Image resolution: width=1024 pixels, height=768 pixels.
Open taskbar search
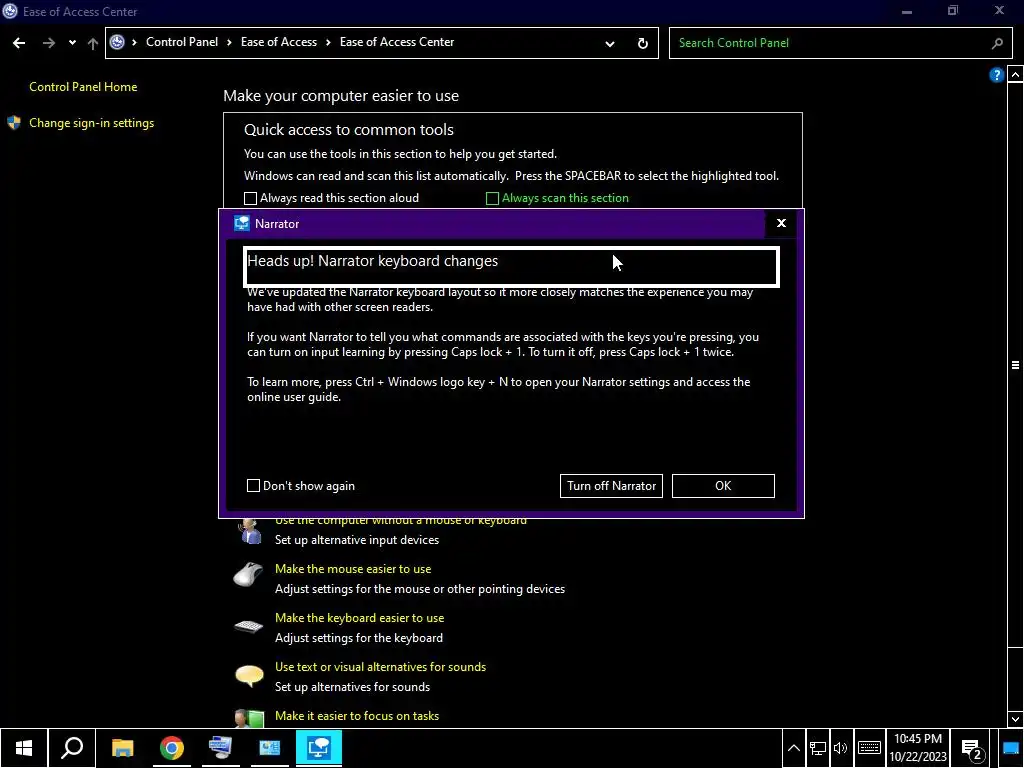72,748
